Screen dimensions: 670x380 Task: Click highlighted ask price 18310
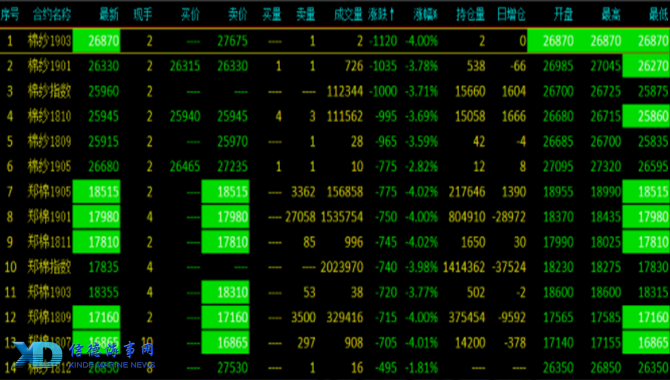pyautogui.click(x=225, y=292)
